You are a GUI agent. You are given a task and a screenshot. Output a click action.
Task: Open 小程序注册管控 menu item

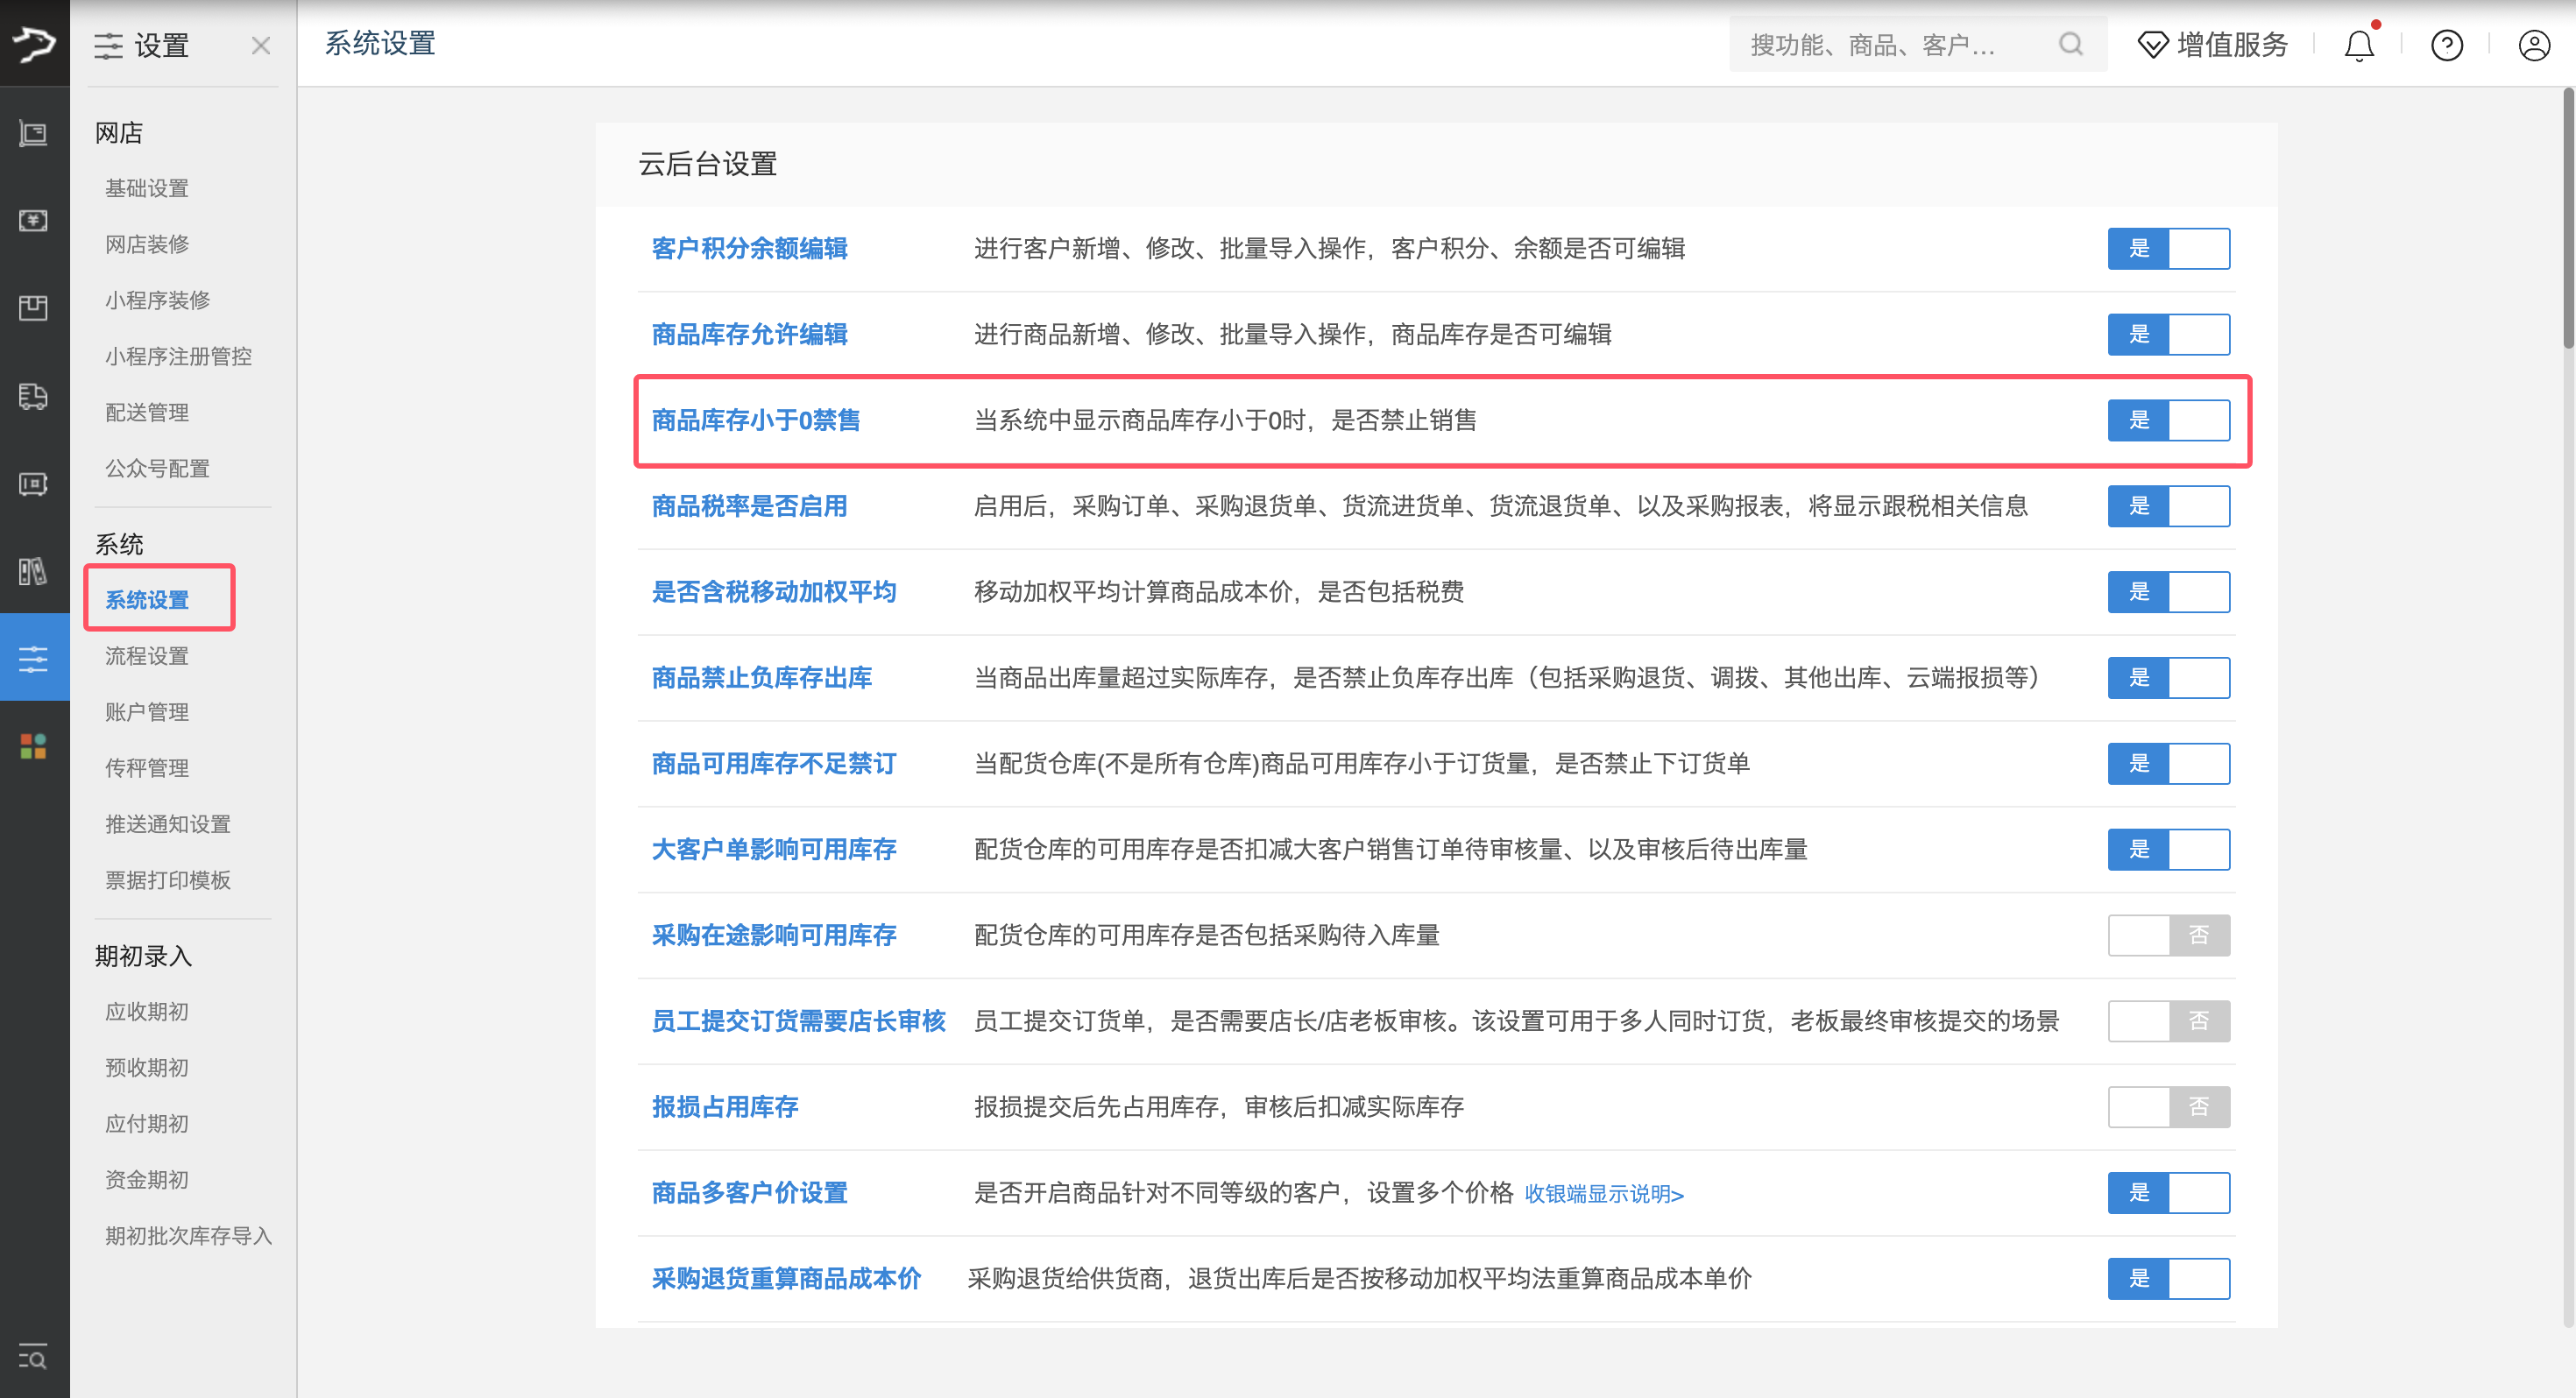(x=178, y=356)
